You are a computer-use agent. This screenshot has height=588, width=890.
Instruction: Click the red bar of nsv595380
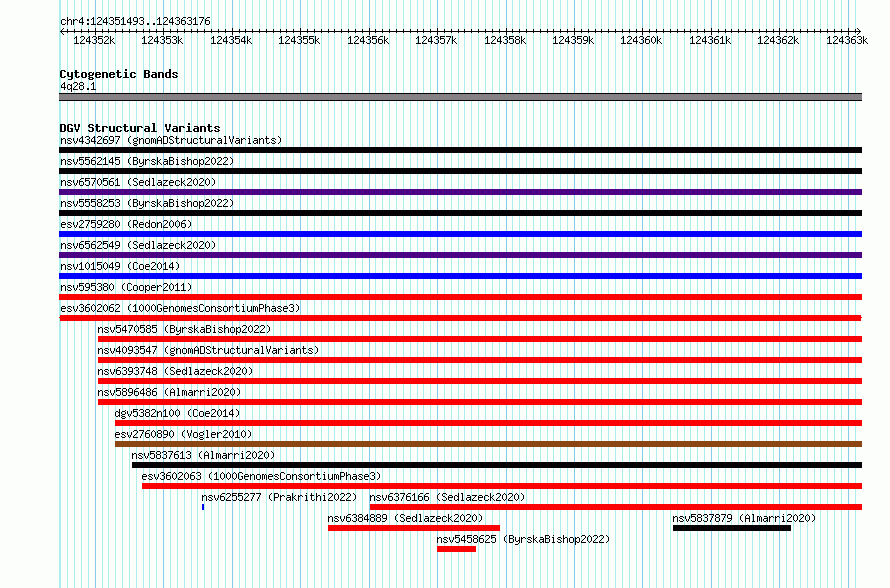pyautogui.click(x=460, y=297)
